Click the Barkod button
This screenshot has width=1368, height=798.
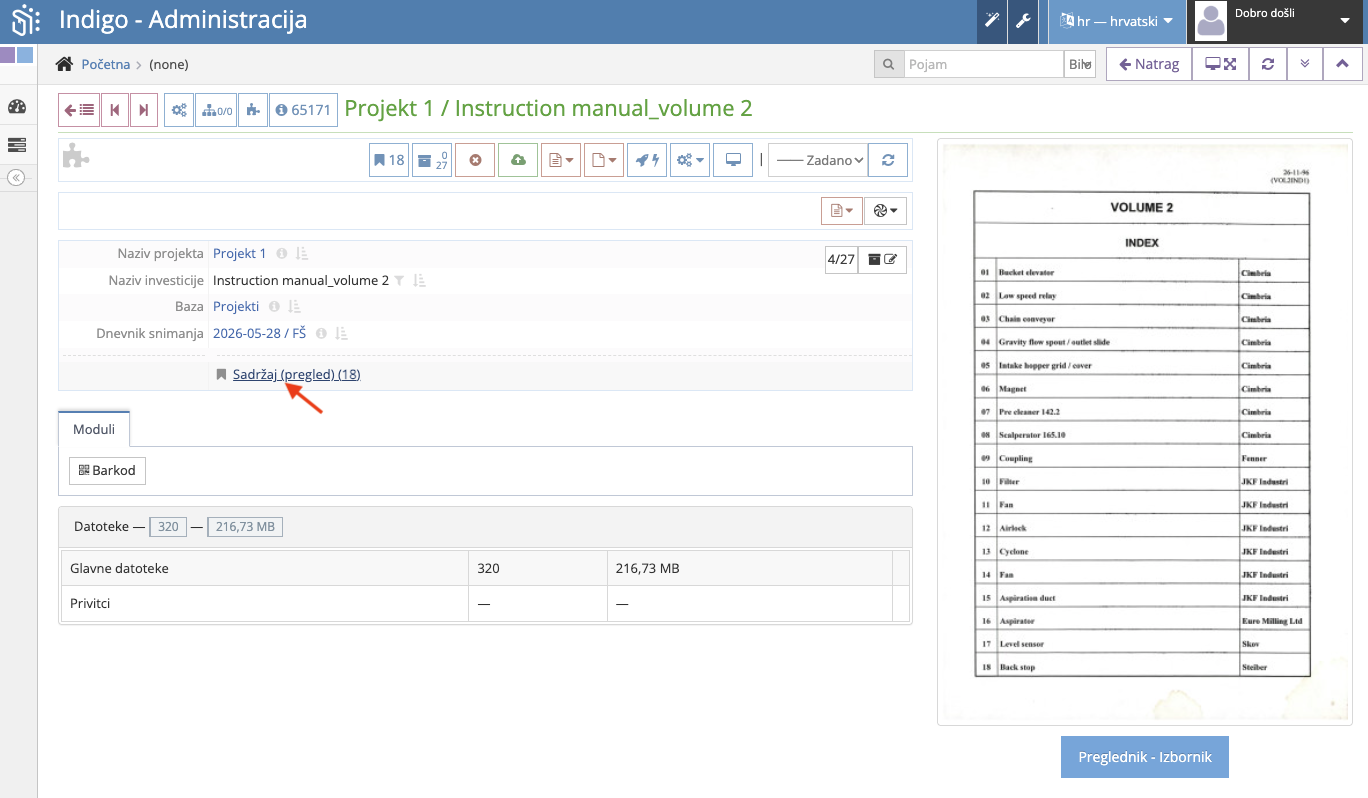point(107,470)
